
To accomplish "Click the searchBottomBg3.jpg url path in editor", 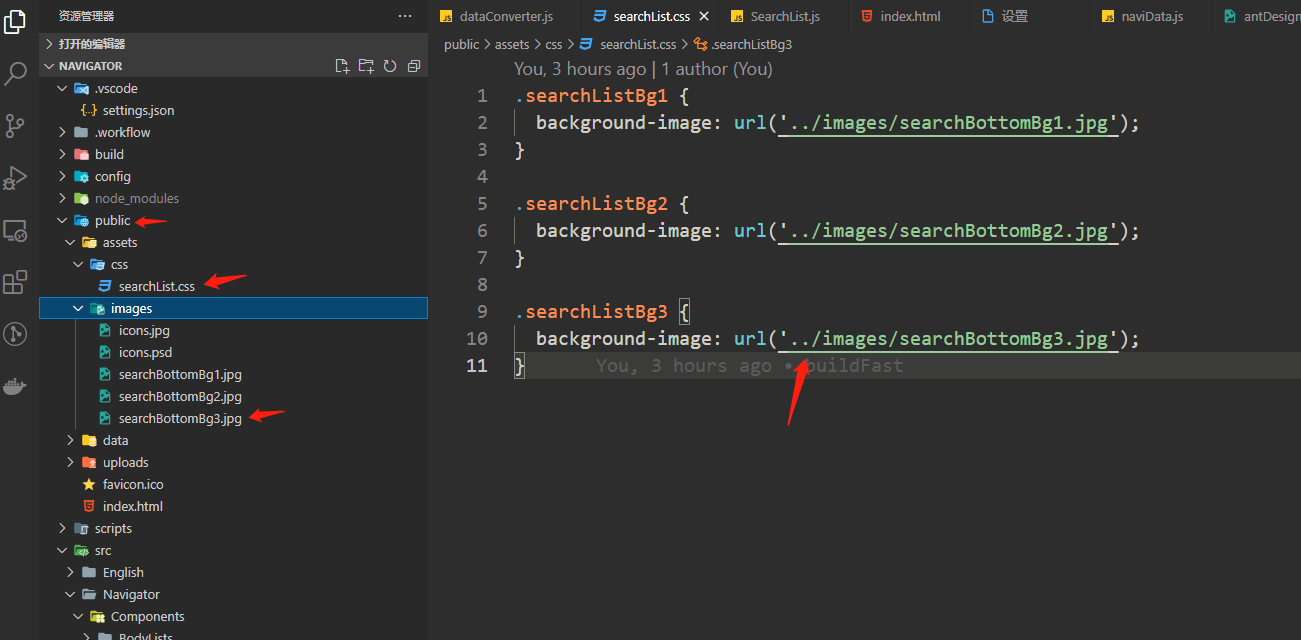I will (949, 339).
